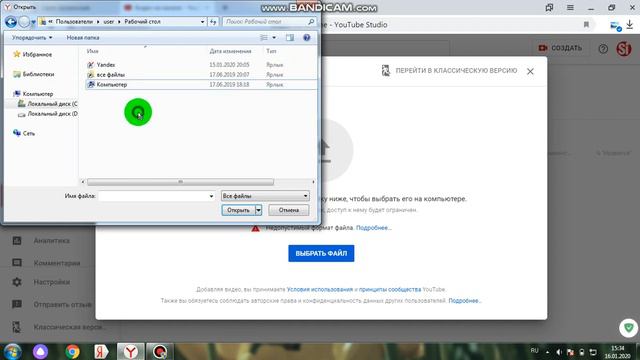Click the RU language indicator
Image resolution: width=640 pixels, height=360 pixels.
coord(534,351)
